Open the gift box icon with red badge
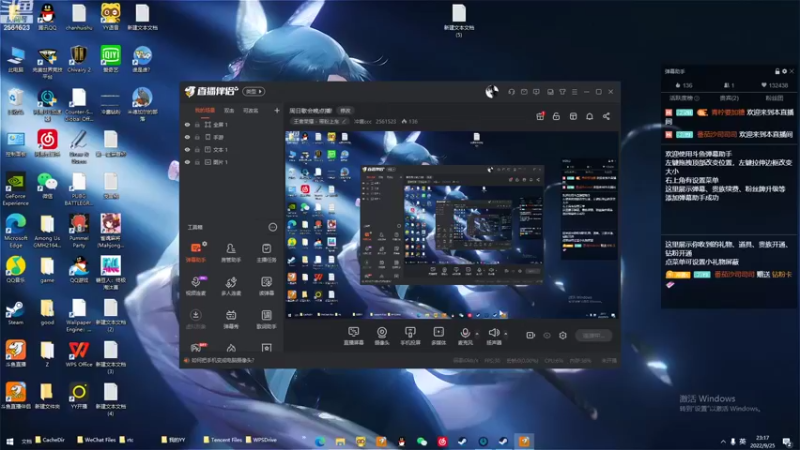This screenshot has width=800, height=450. click(540, 116)
